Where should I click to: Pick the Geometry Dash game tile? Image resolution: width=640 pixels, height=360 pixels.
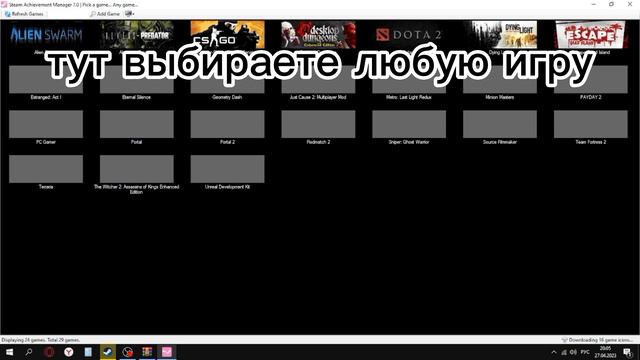click(227, 82)
